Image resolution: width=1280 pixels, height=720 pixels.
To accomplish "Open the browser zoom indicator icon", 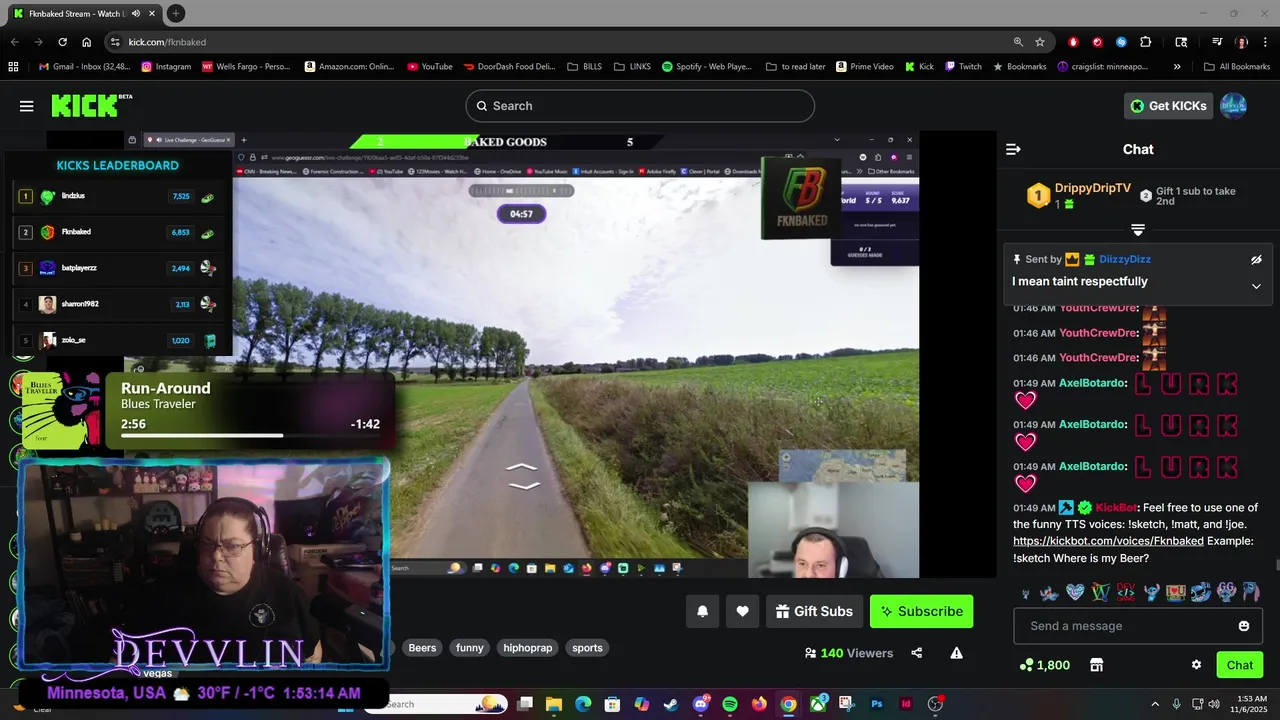I will pyautogui.click(x=1018, y=42).
